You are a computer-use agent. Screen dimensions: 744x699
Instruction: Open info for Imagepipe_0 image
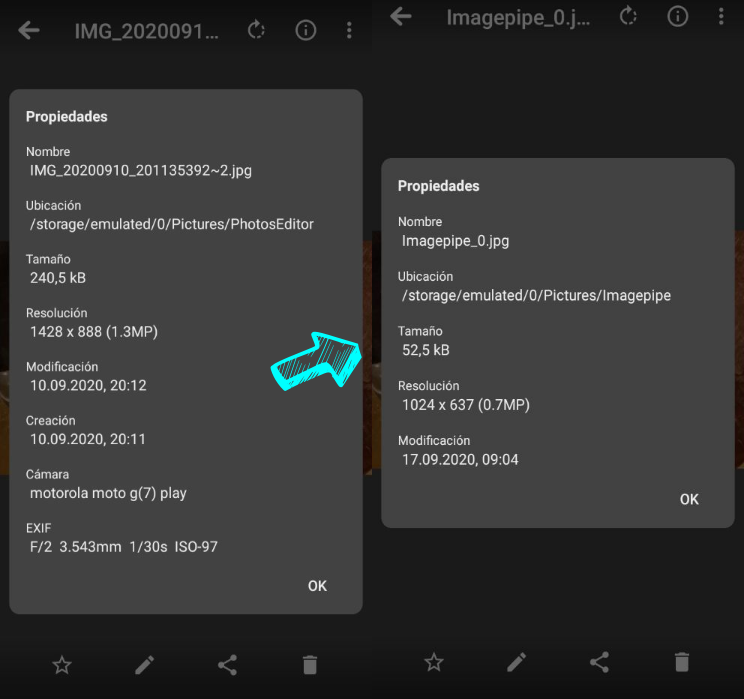pos(678,17)
